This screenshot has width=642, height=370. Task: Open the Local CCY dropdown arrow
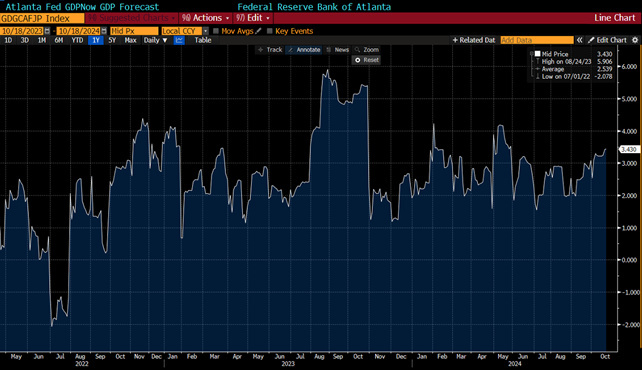click(206, 31)
